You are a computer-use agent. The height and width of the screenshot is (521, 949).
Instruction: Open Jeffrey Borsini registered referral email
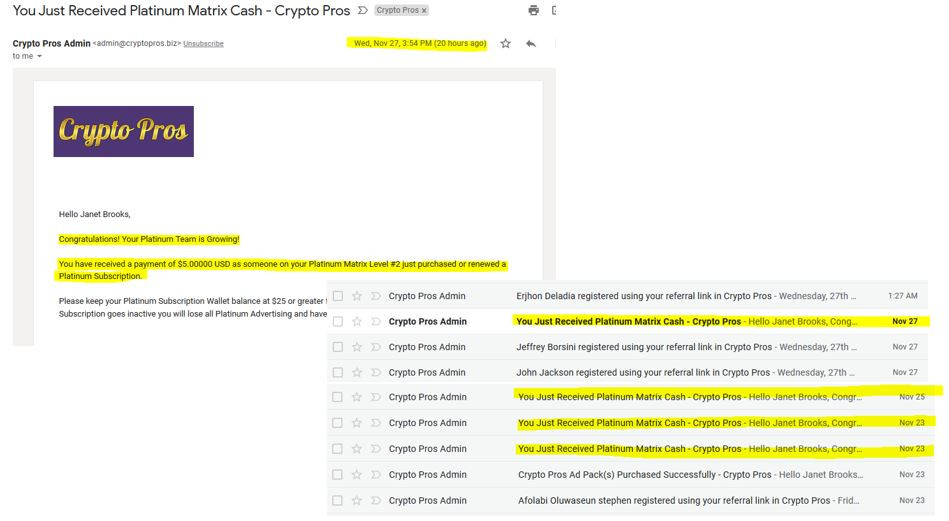[x=629, y=347]
